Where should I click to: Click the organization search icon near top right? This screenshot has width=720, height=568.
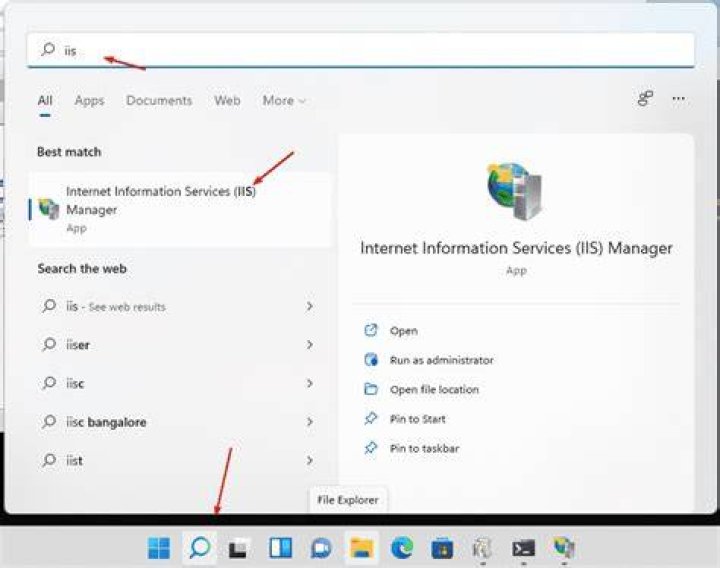coord(645,98)
